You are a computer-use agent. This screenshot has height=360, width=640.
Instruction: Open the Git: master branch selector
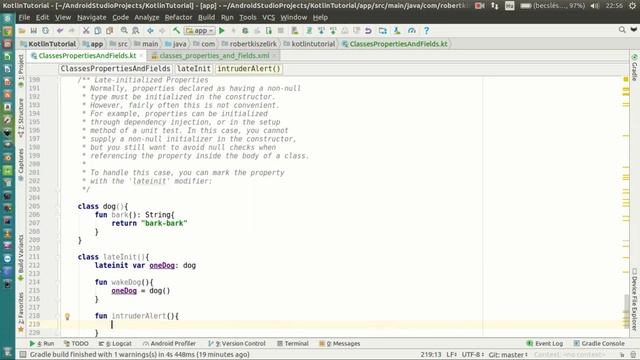pyautogui.click(x=508, y=355)
